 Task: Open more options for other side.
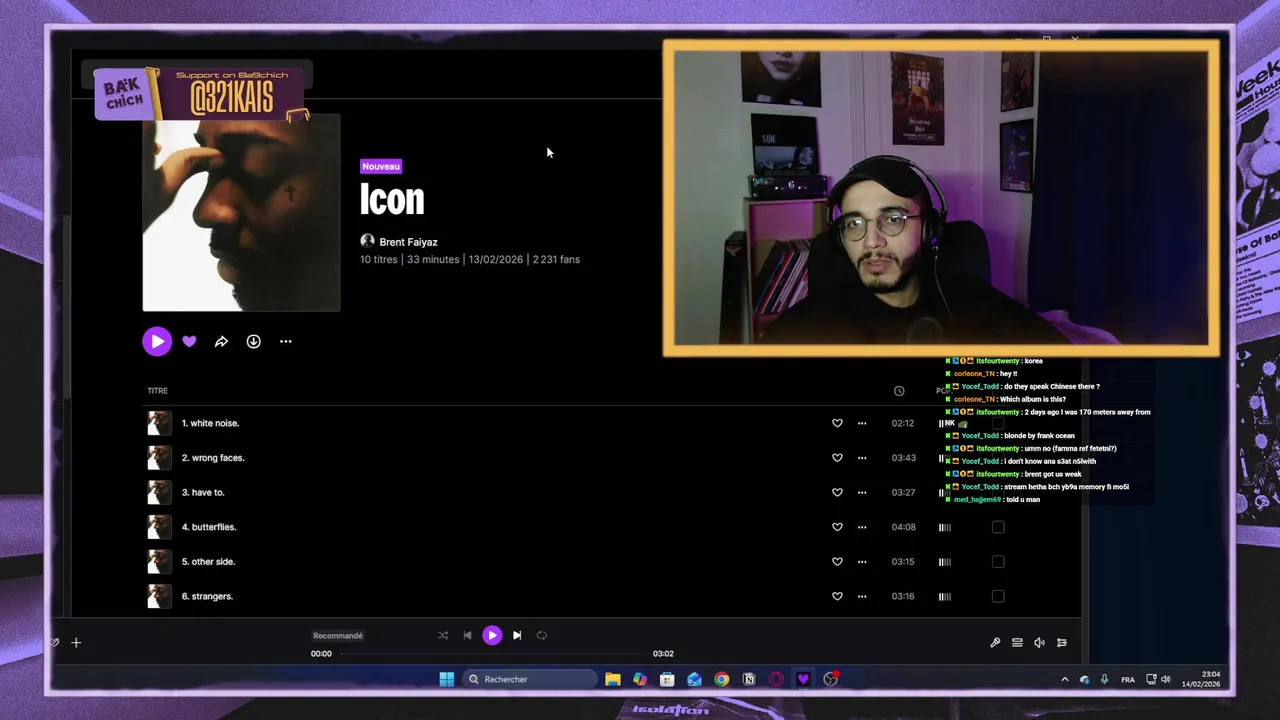(862, 561)
